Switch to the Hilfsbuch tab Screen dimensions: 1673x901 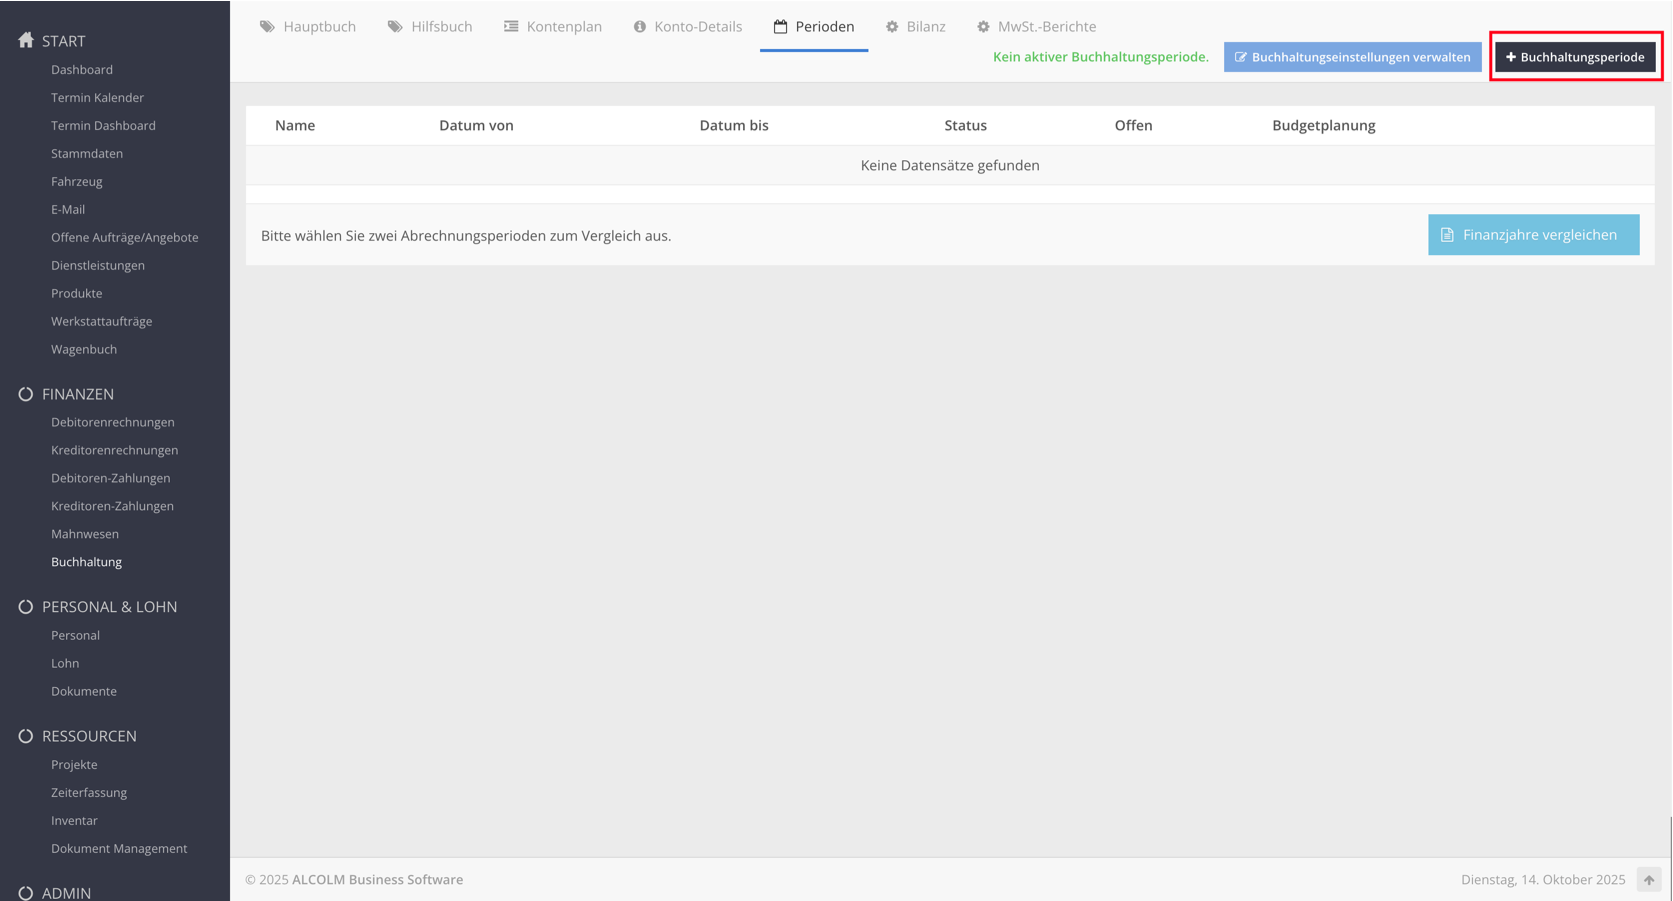[430, 27]
